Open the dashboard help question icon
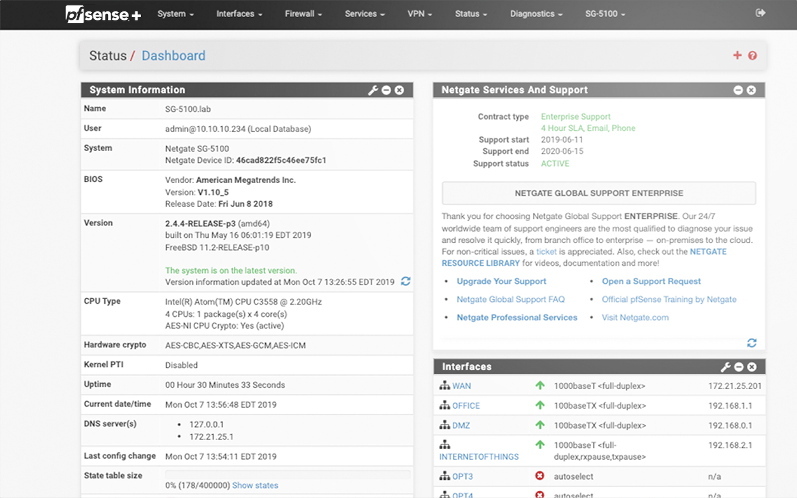 pos(752,55)
